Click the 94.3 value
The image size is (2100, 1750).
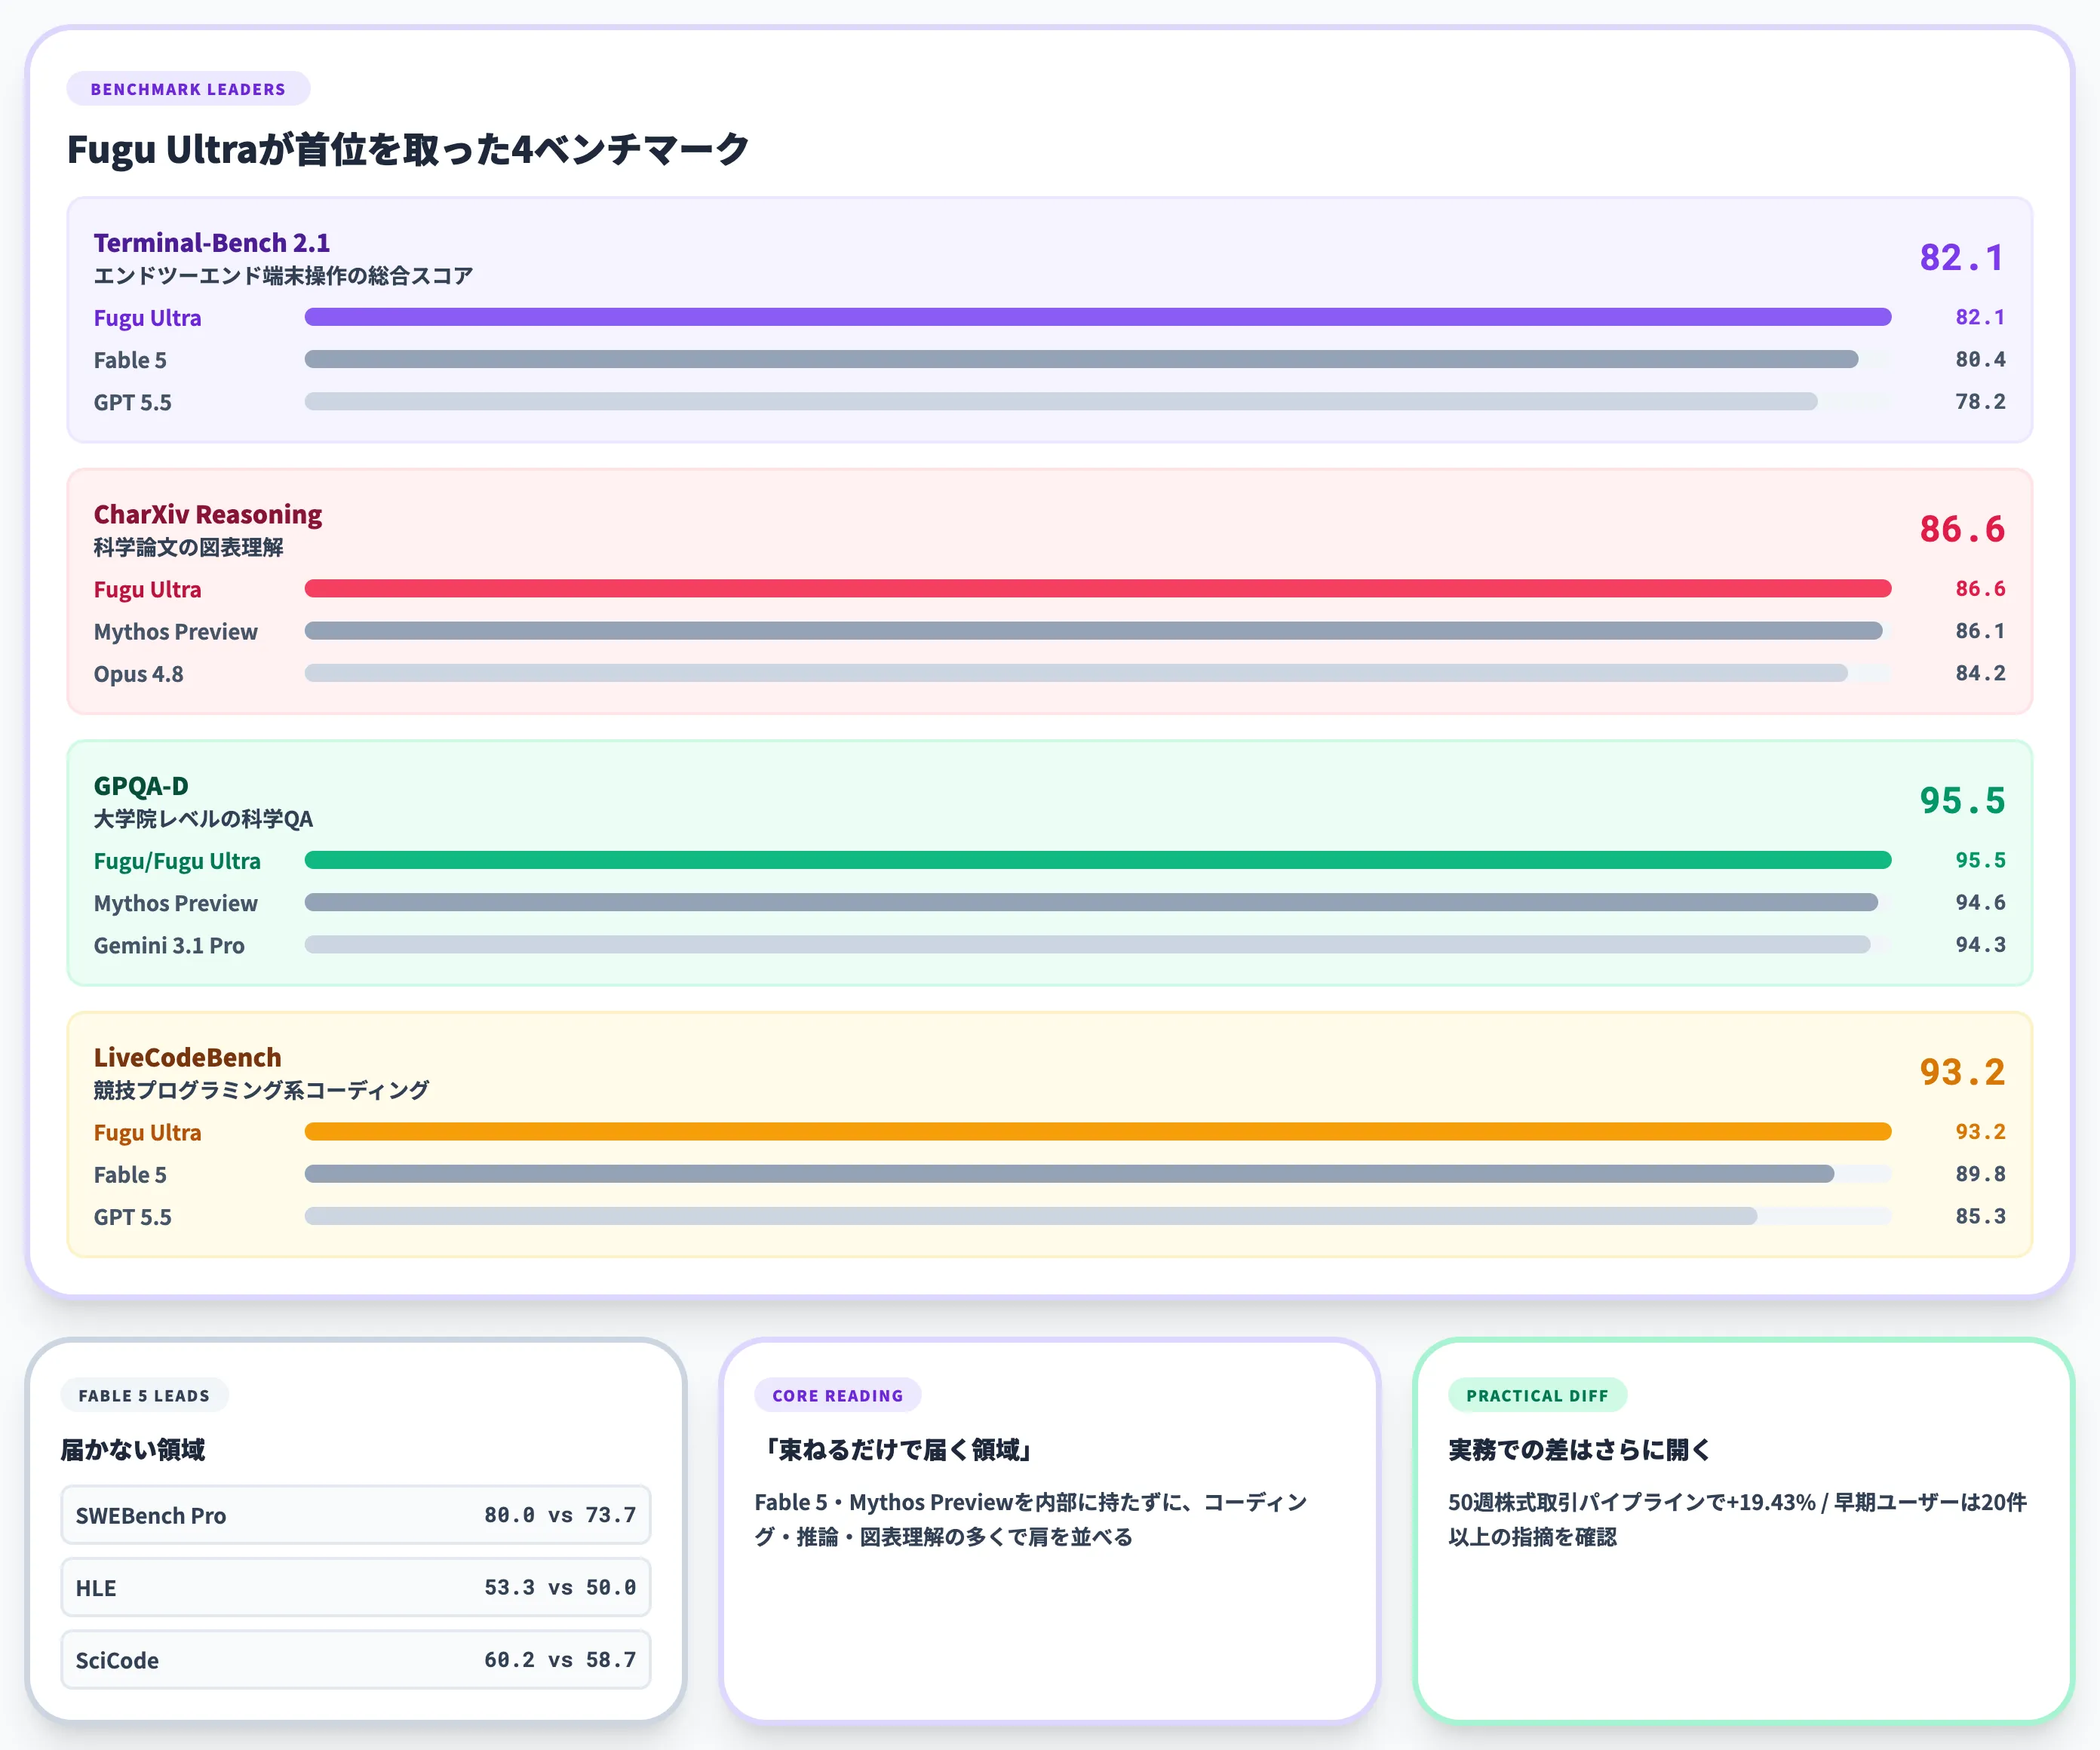(x=1980, y=944)
